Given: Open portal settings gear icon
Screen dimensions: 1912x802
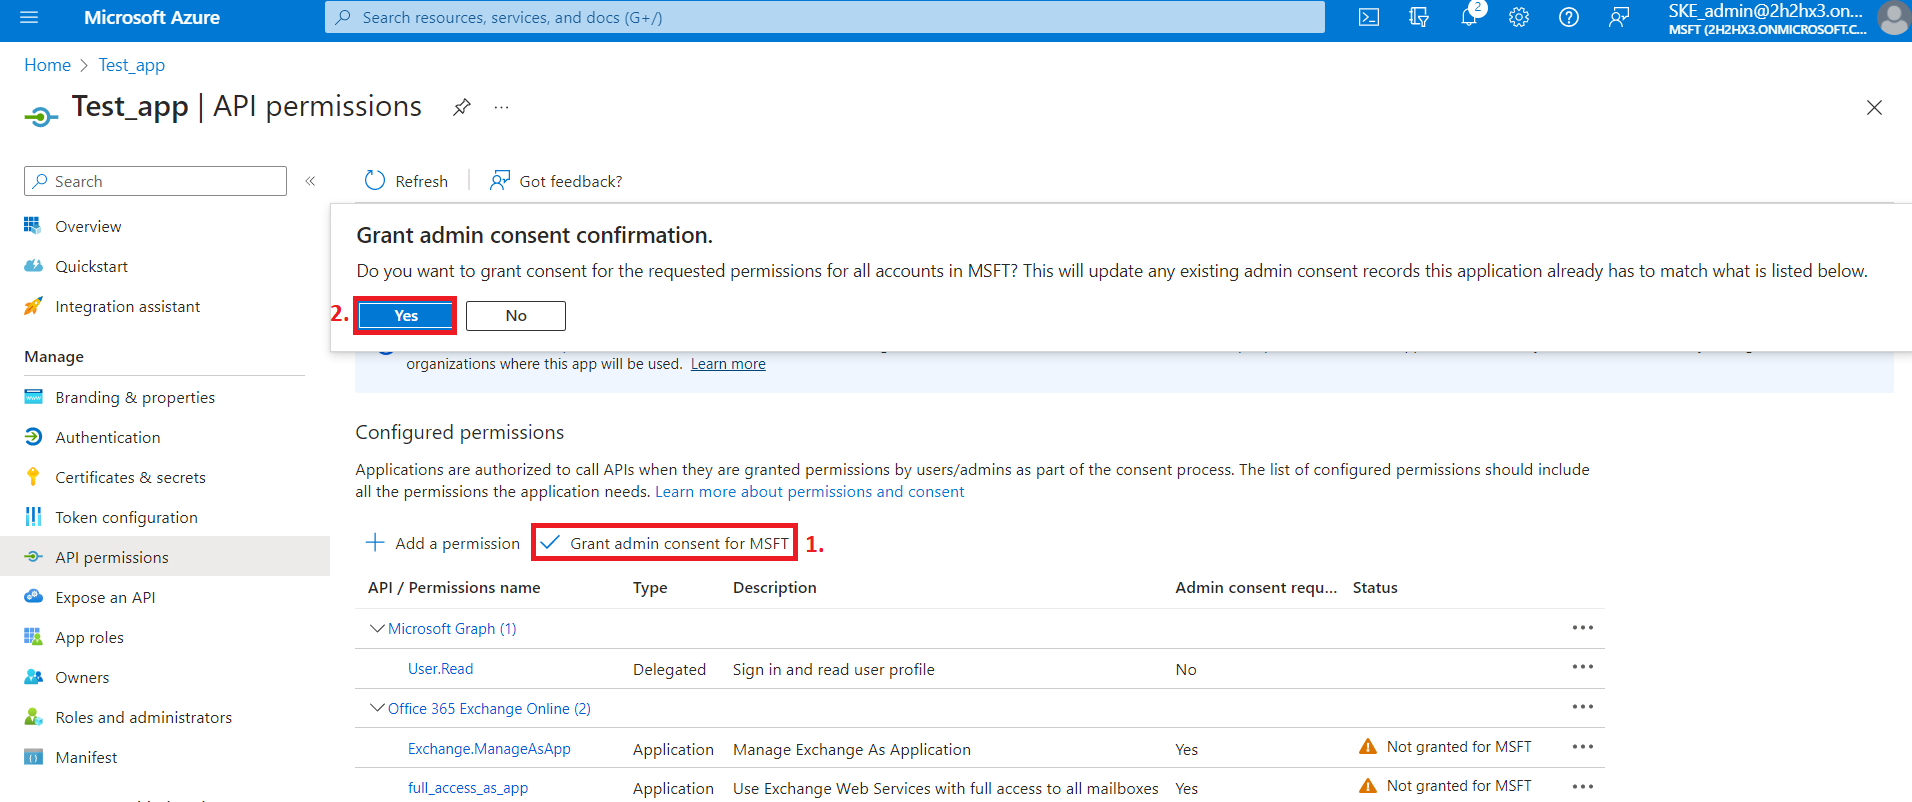Looking at the screenshot, I should pyautogui.click(x=1518, y=17).
